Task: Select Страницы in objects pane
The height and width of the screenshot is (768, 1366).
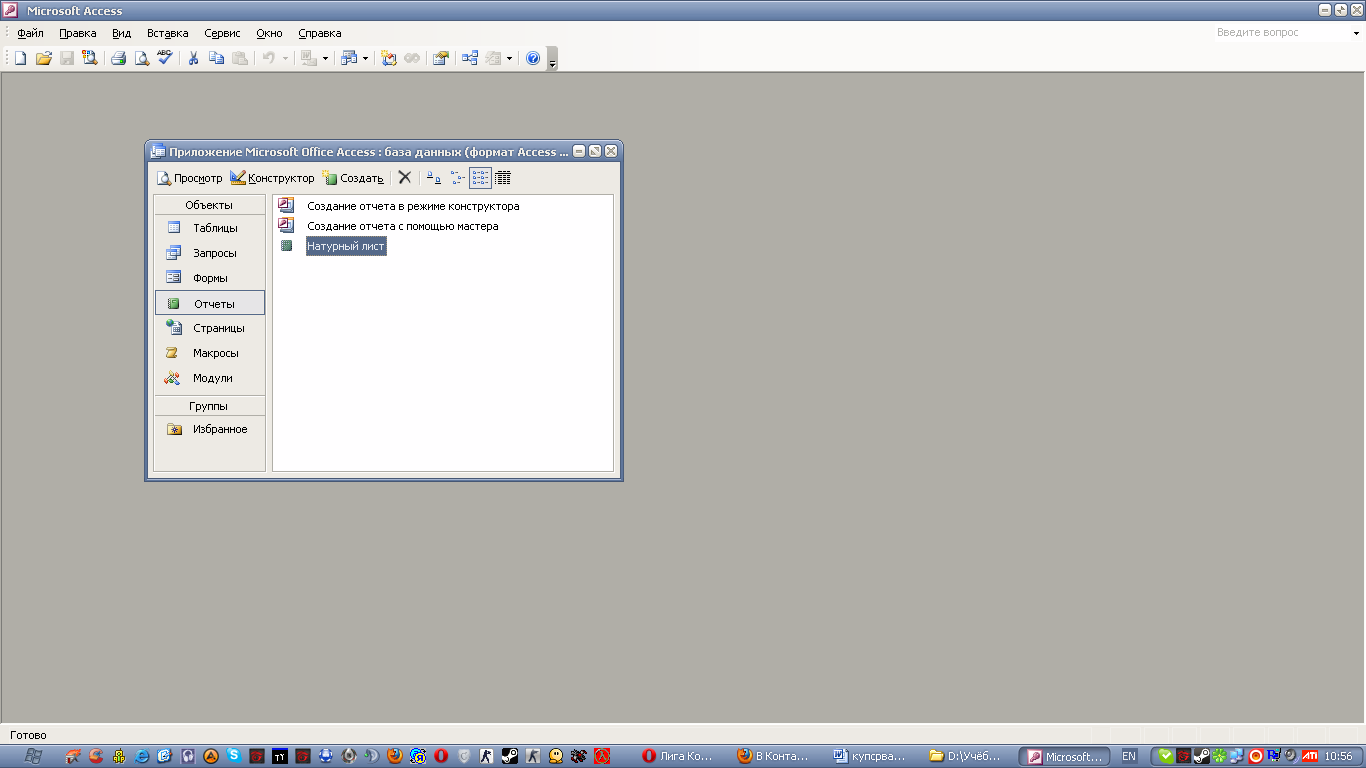Action: [209, 328]
